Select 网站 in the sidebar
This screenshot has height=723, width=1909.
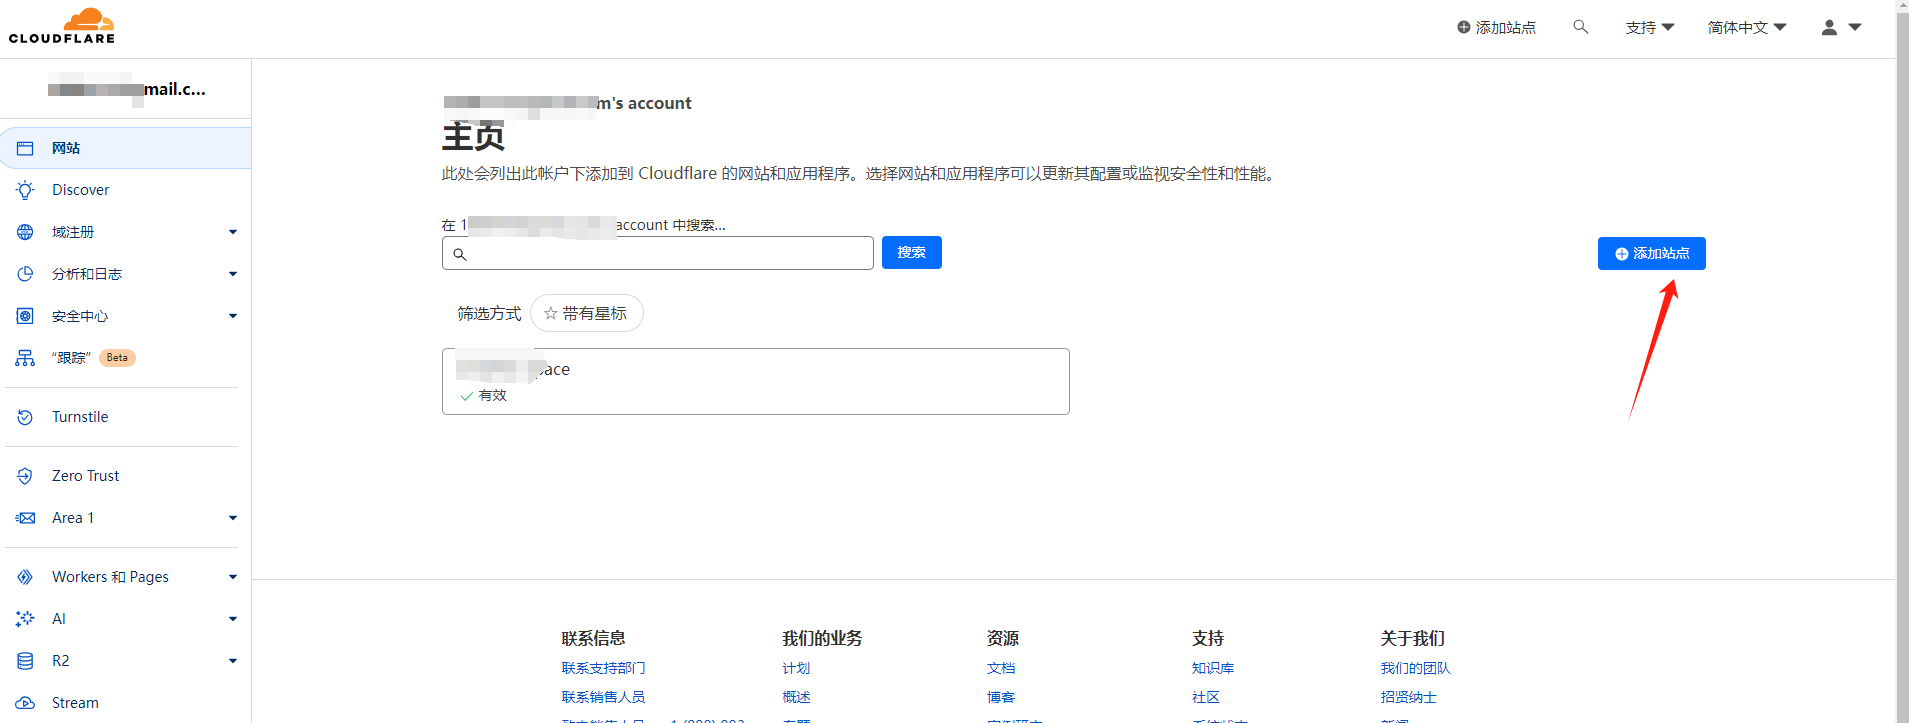(66, 148)
